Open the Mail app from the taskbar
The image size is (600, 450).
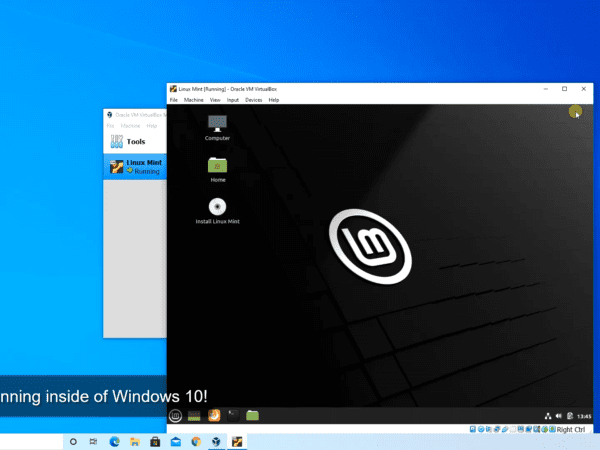176,442
